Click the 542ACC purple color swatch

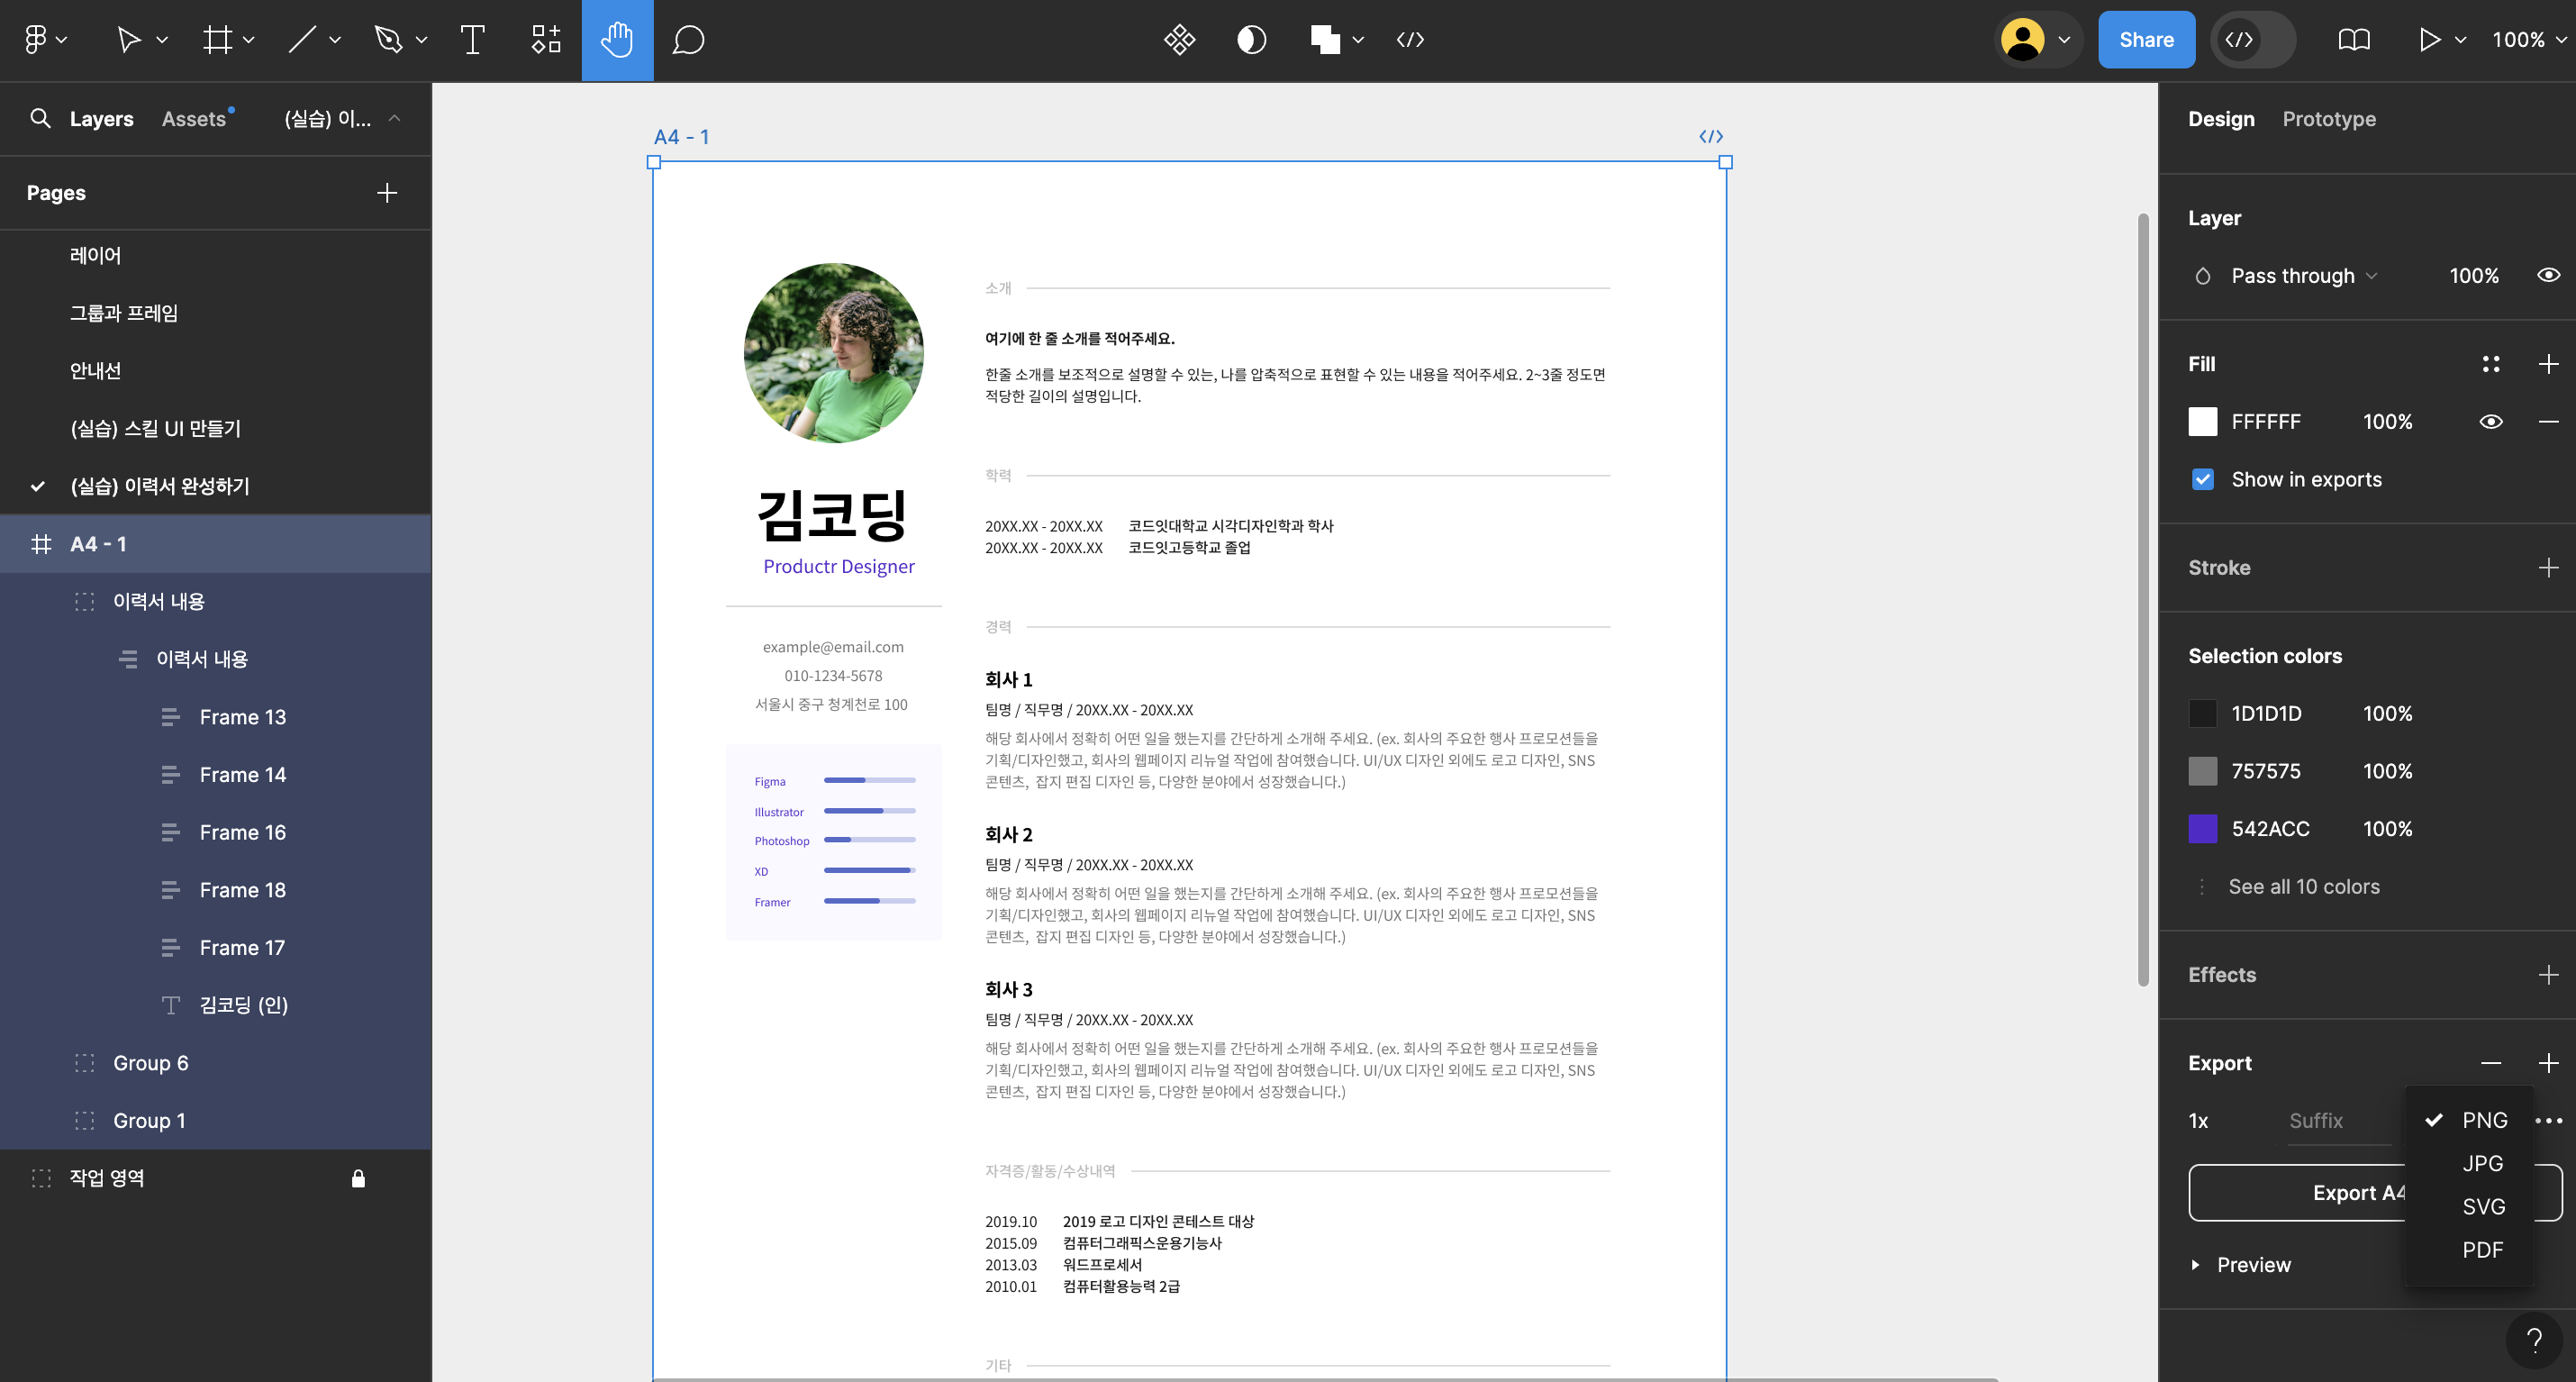(2203, 829)
